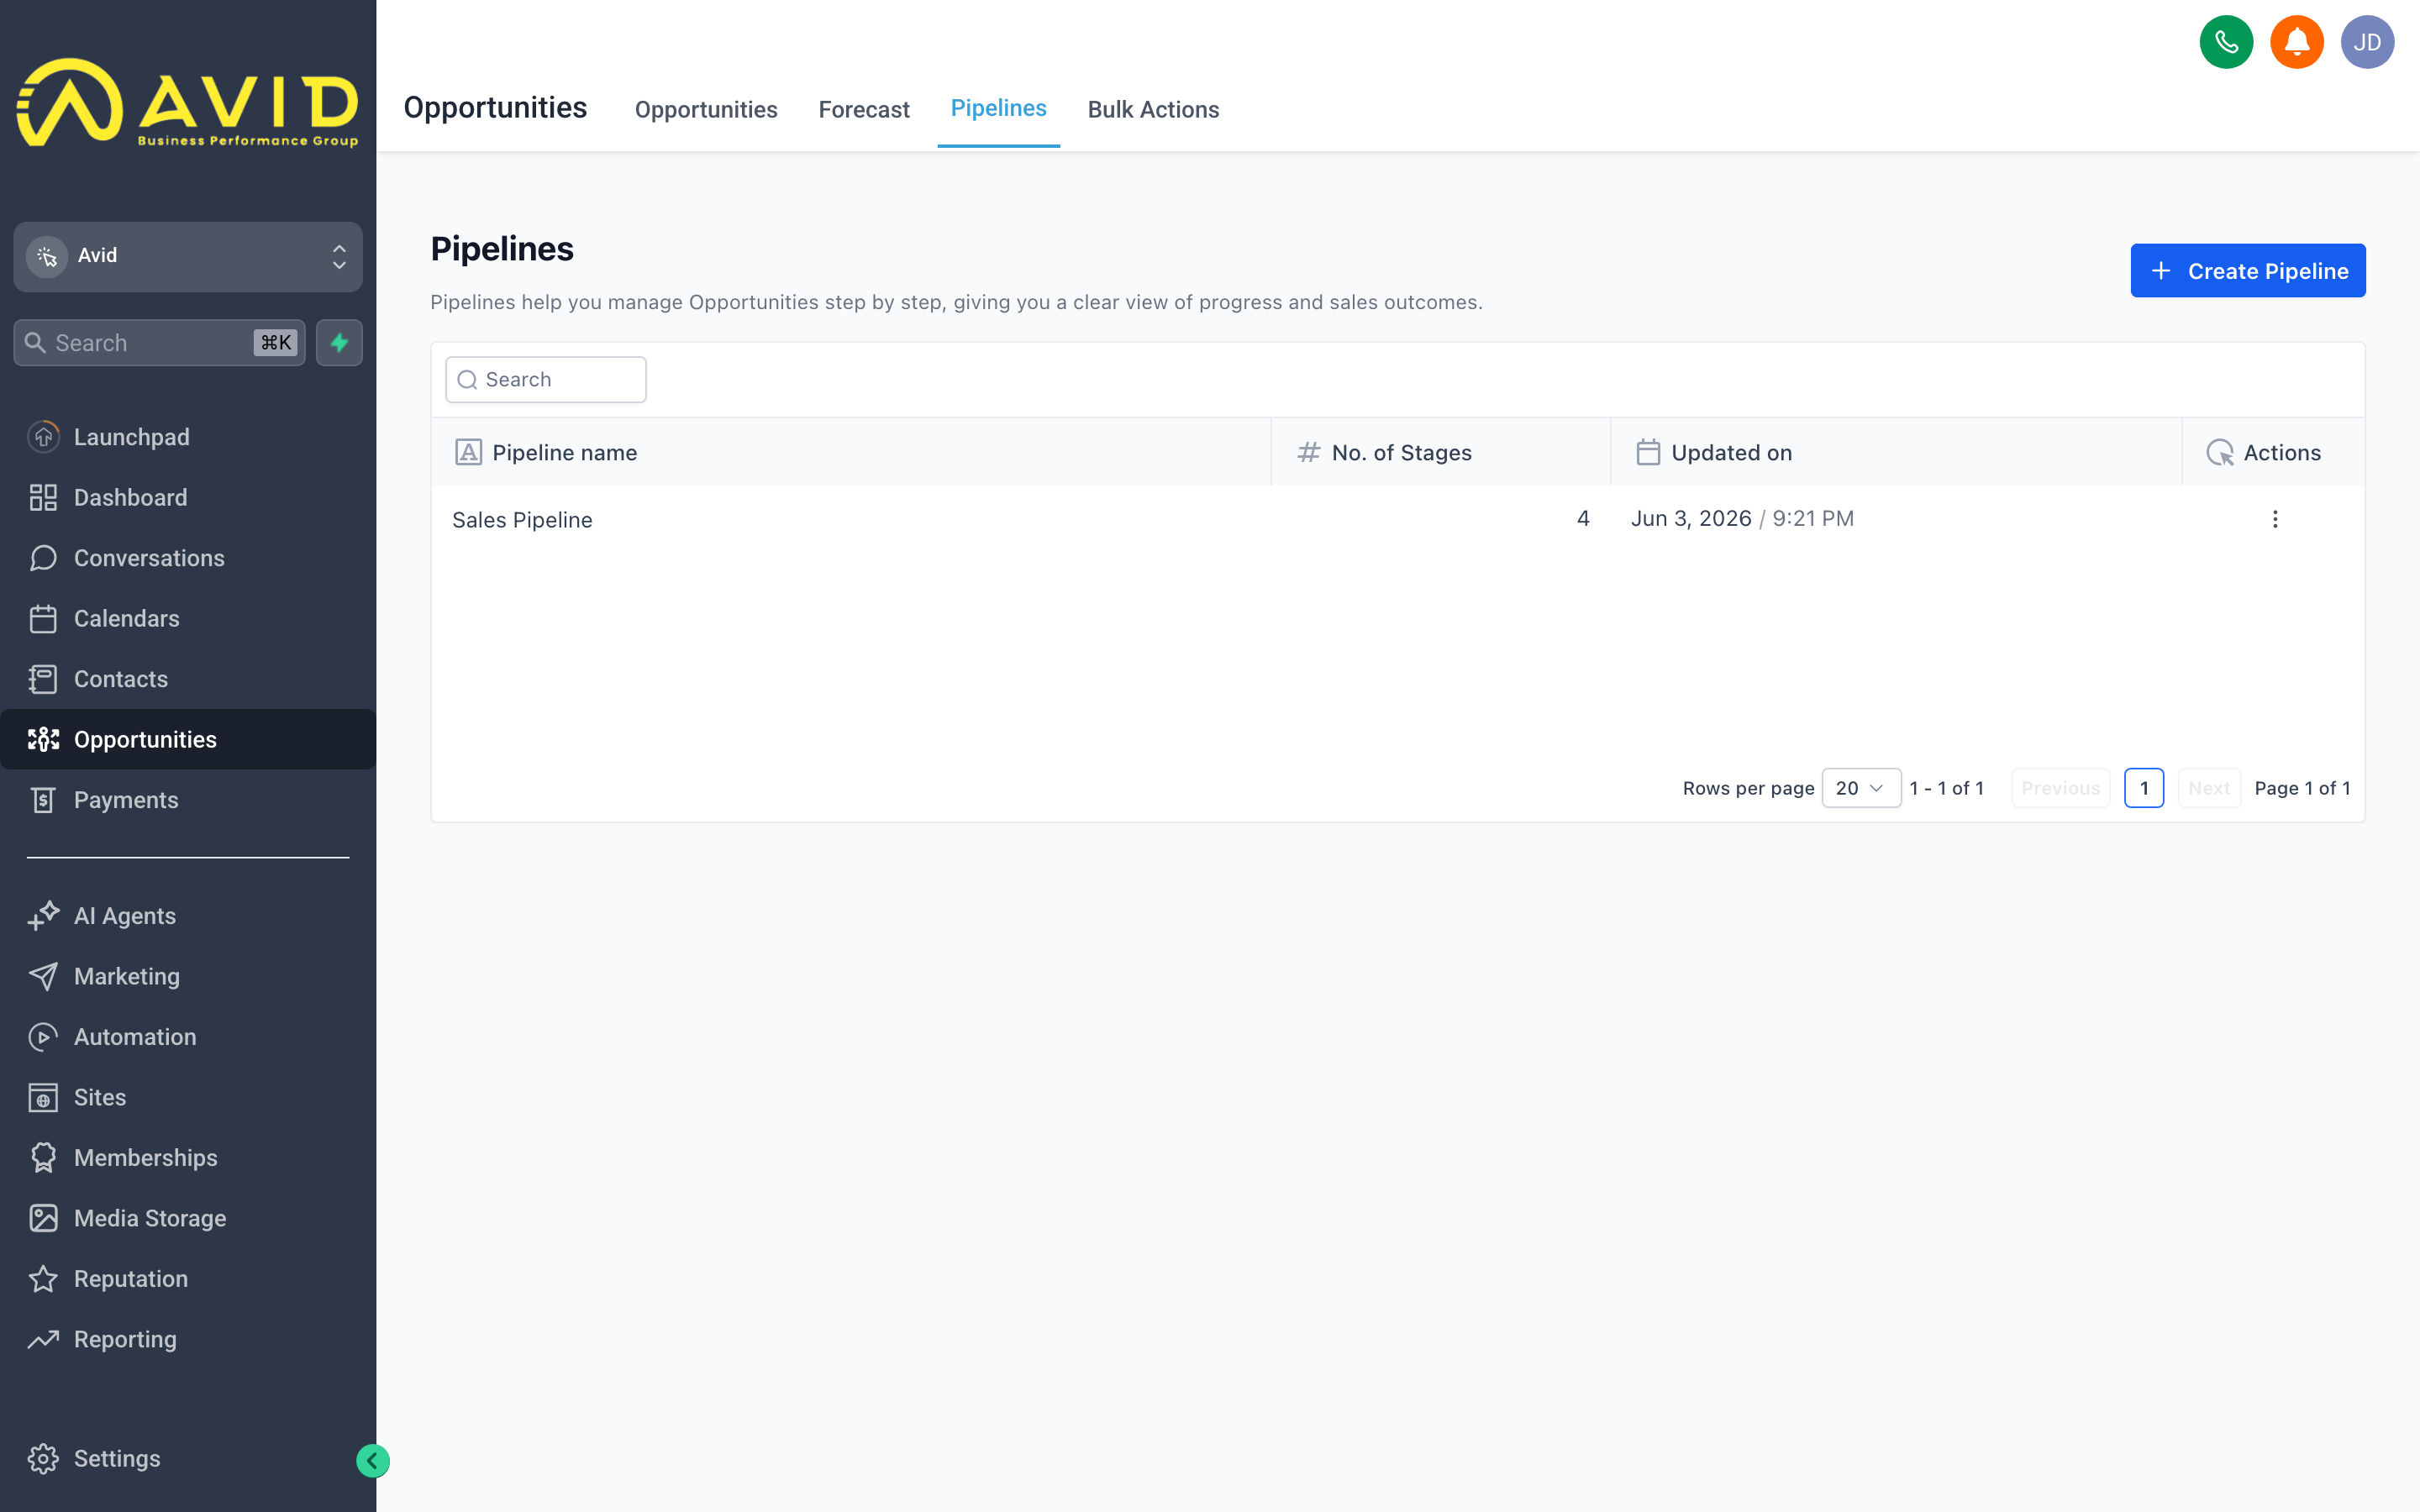The width and height of the screenshot is (2420, 1512).
Task: Open Memberships in the sidebar
Action: point(188,1157)
